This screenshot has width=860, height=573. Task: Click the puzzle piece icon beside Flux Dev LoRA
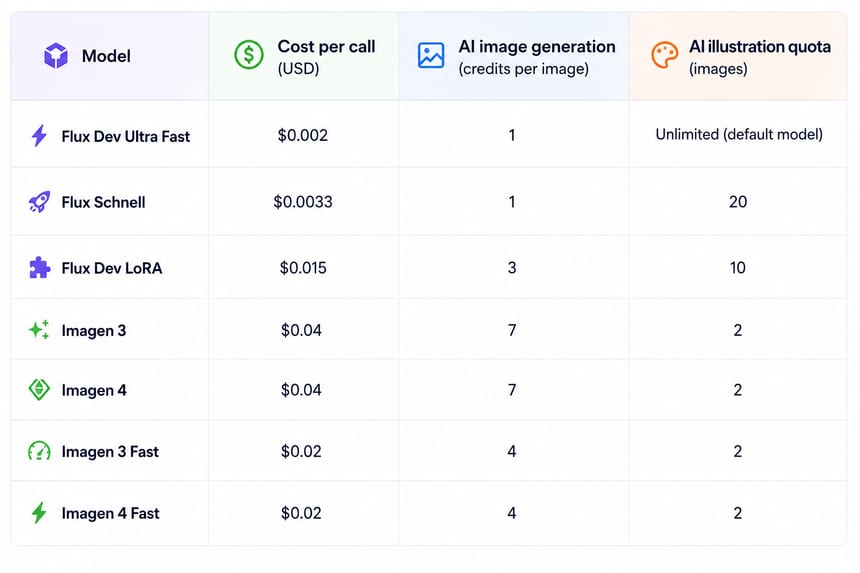pyautogui.click(x=39, y=268)
